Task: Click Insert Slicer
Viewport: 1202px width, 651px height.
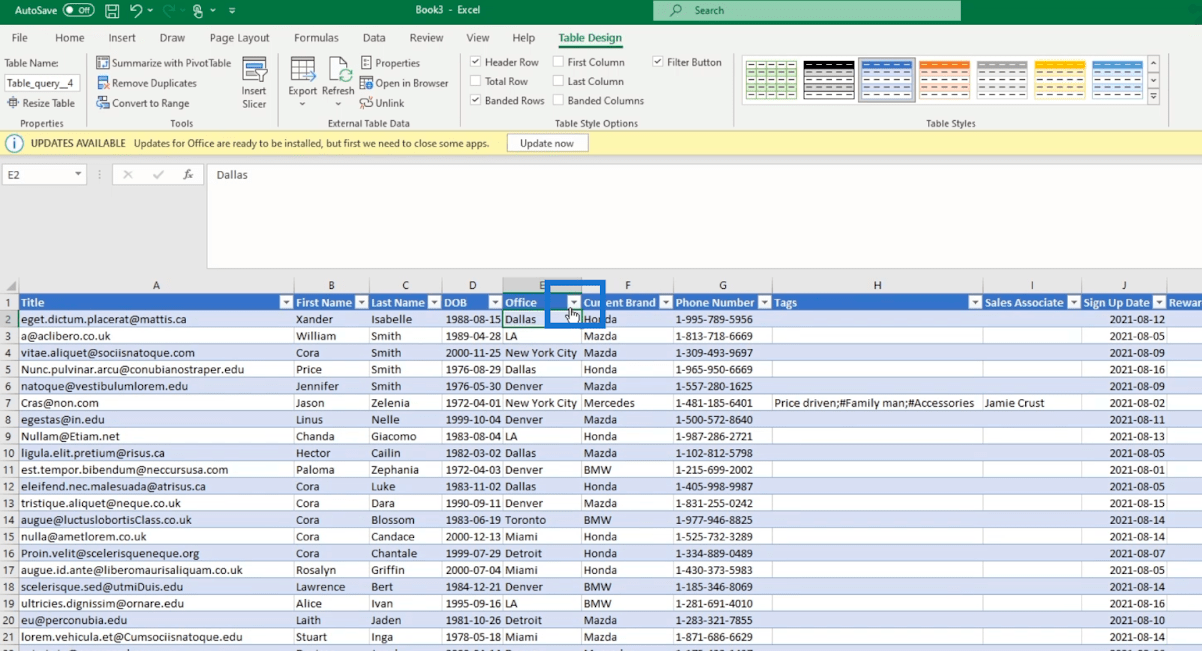Action: click(x=254, y=83)
